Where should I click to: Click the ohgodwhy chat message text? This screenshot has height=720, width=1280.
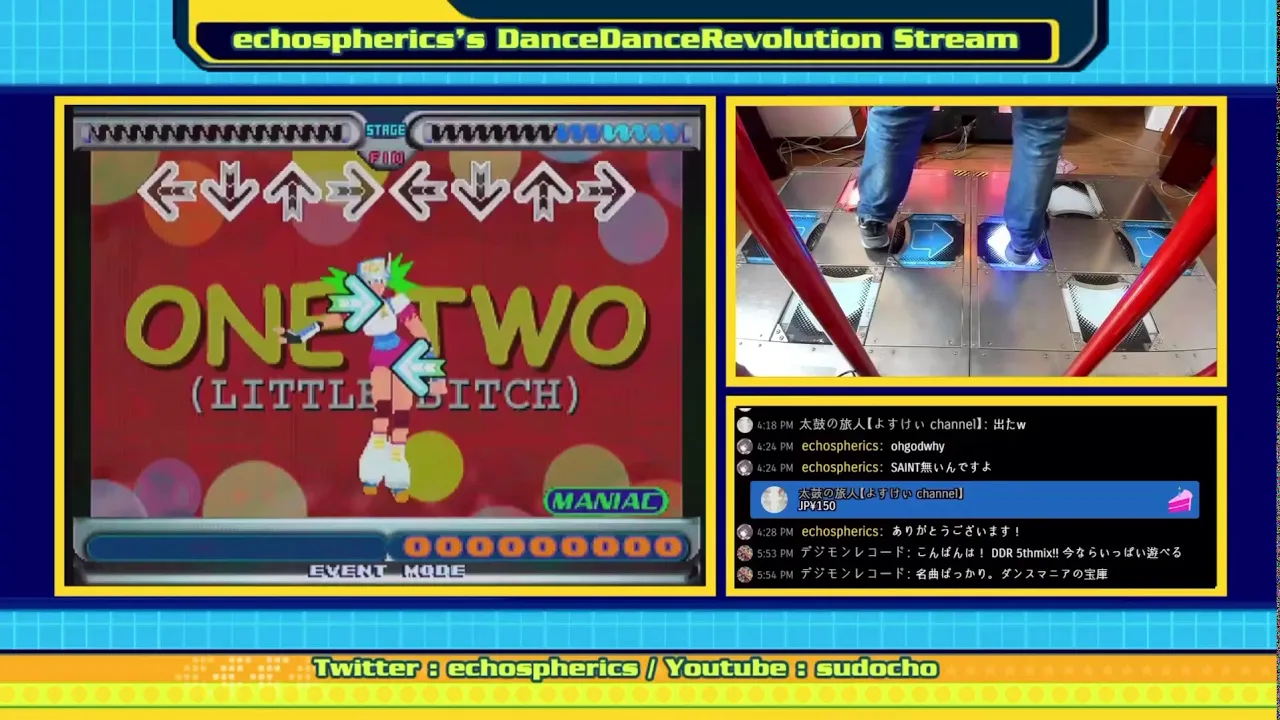pos(917,446)
